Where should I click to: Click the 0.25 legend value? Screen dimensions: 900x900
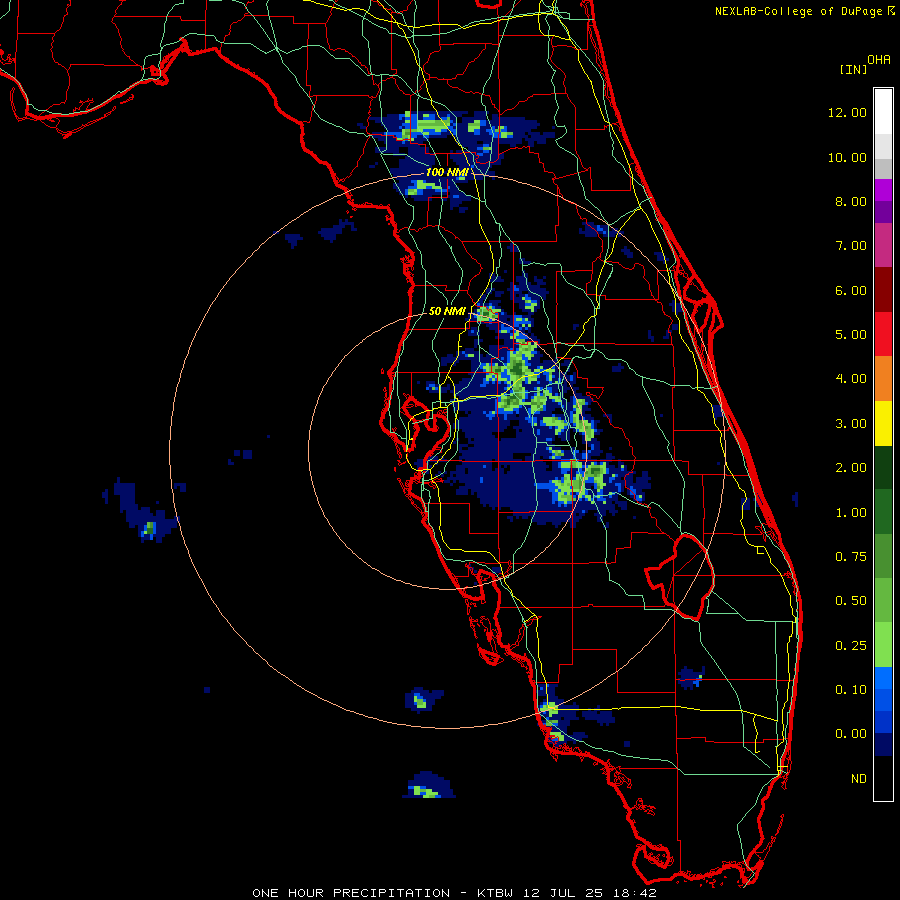point(851,646)
